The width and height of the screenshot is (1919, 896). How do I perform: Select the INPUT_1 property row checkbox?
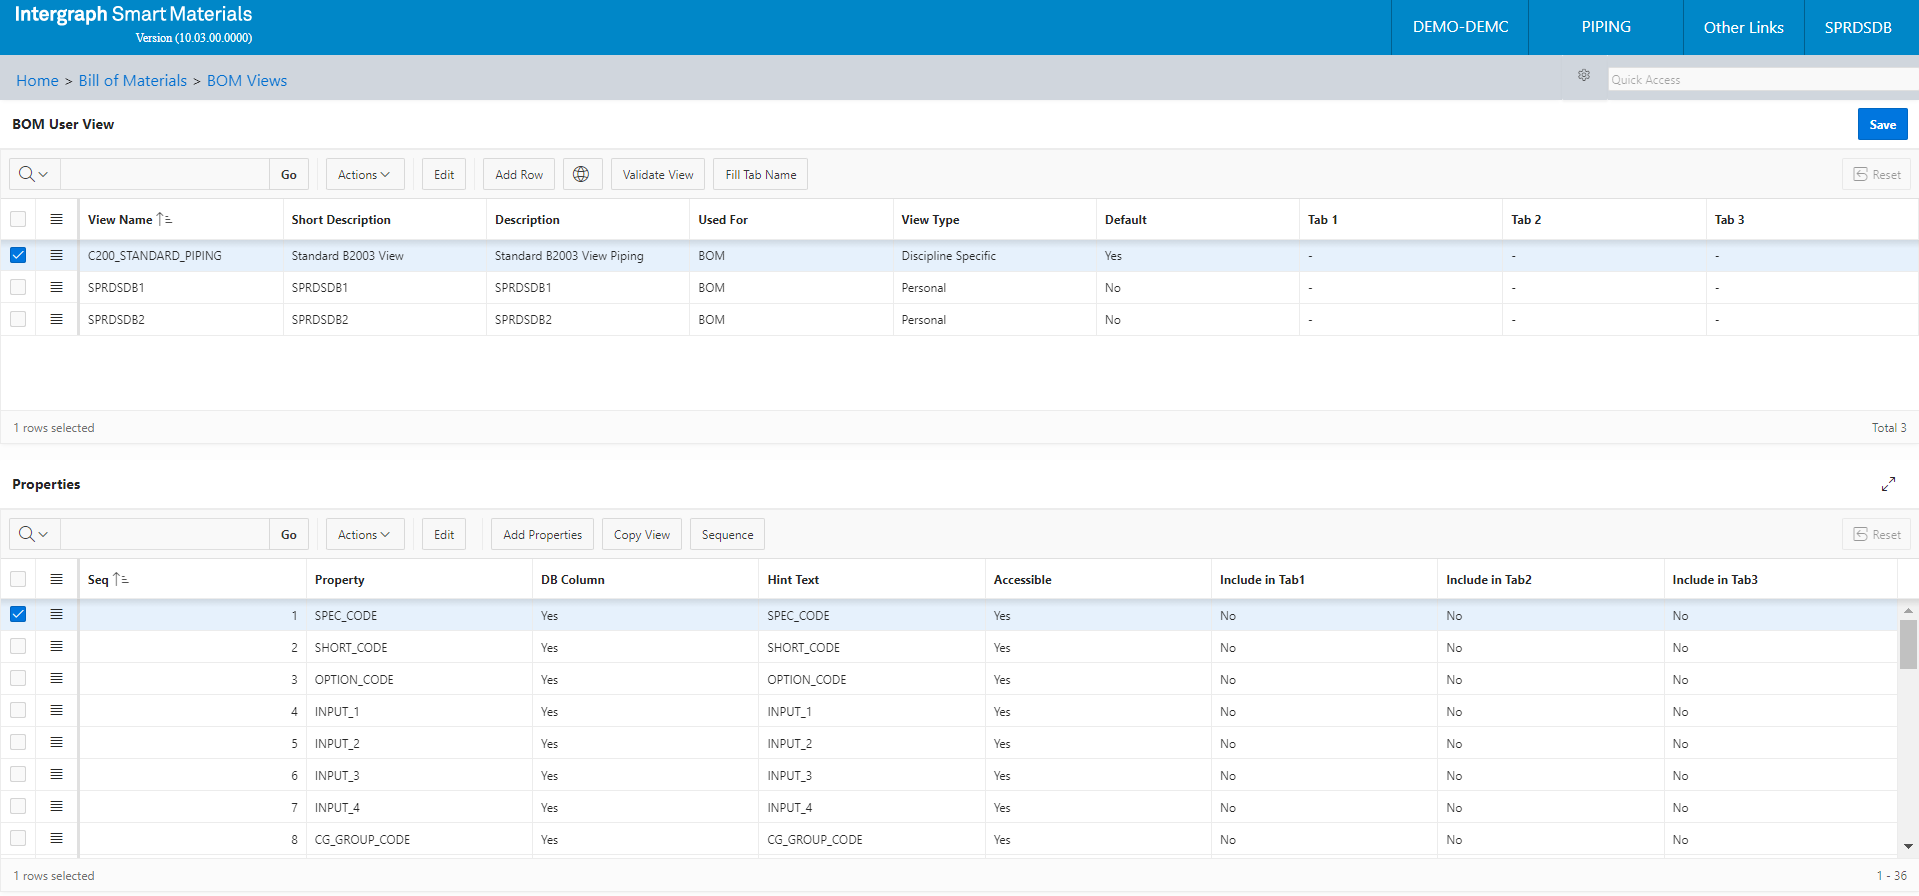click(18, 711)
